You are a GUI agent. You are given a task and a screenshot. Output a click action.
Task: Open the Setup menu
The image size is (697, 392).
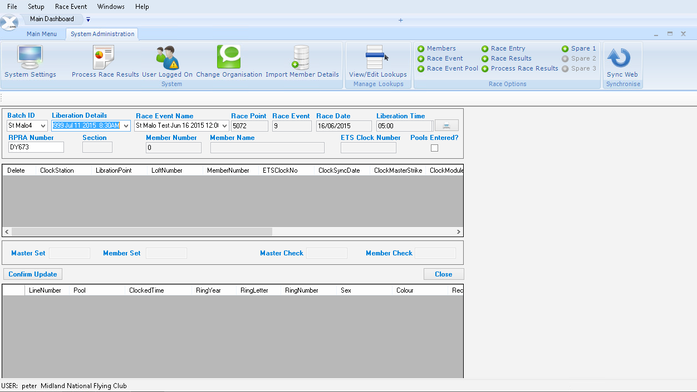click(36, 7)
